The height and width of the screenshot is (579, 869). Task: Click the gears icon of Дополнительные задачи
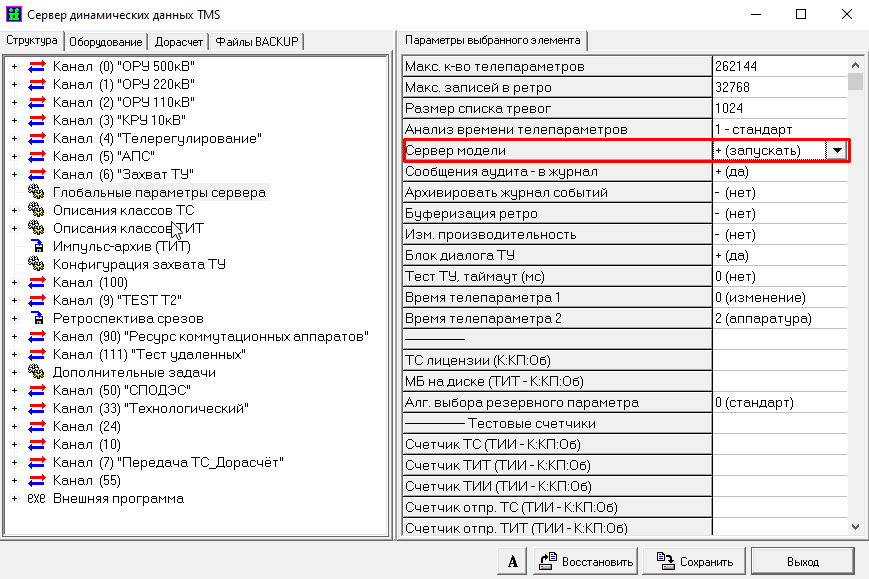tap(36, 372)
